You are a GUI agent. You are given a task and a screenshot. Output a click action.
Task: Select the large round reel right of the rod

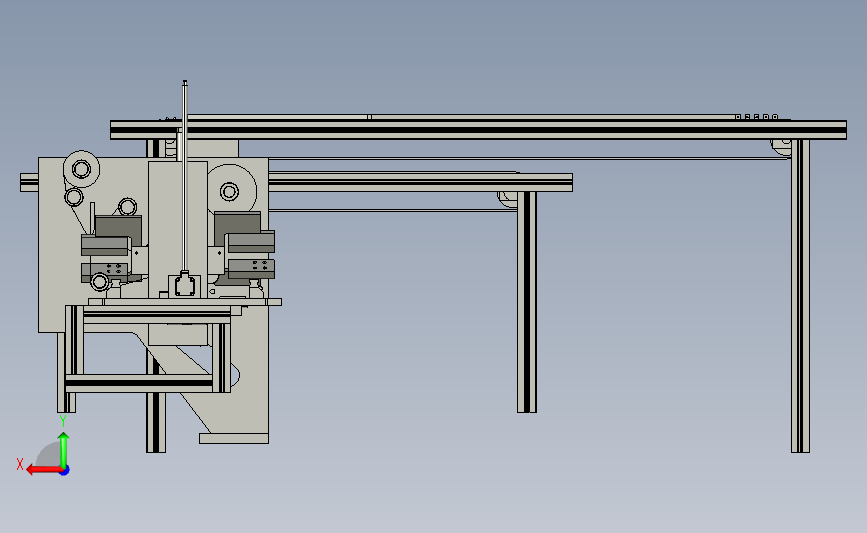coord(231,191)
